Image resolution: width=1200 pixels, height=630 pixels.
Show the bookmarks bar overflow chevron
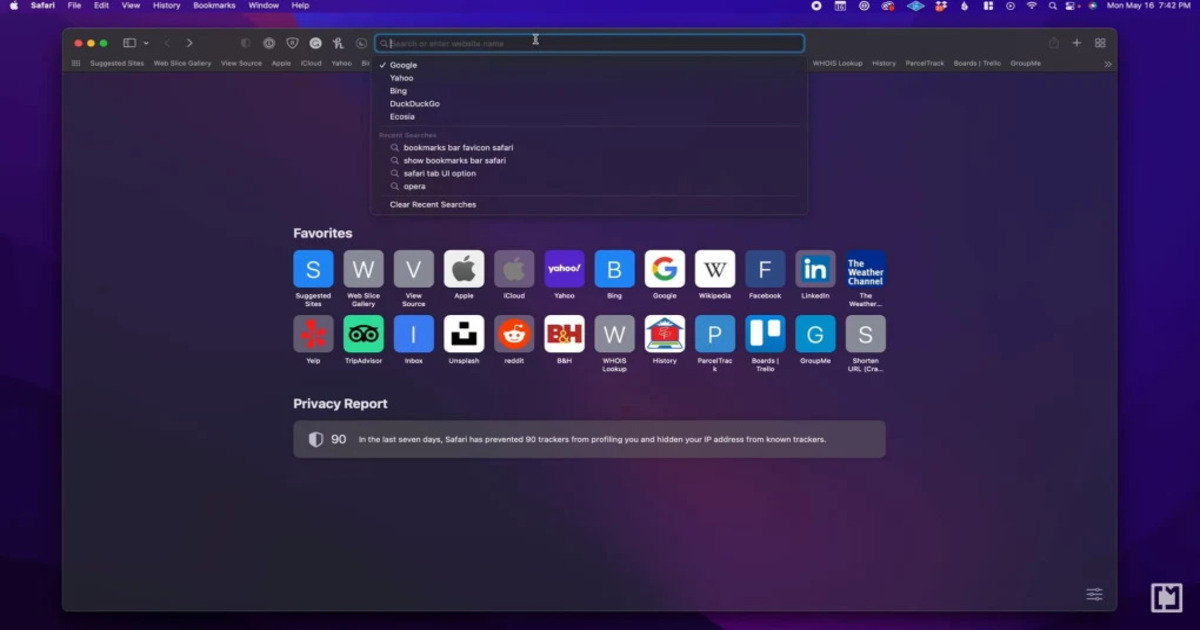[x=1107, y=64]
